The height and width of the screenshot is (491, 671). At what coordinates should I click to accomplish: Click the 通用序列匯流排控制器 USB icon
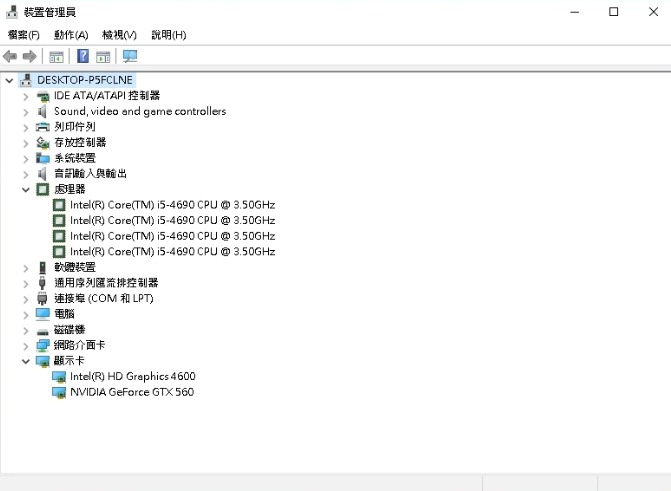[42, 283]
